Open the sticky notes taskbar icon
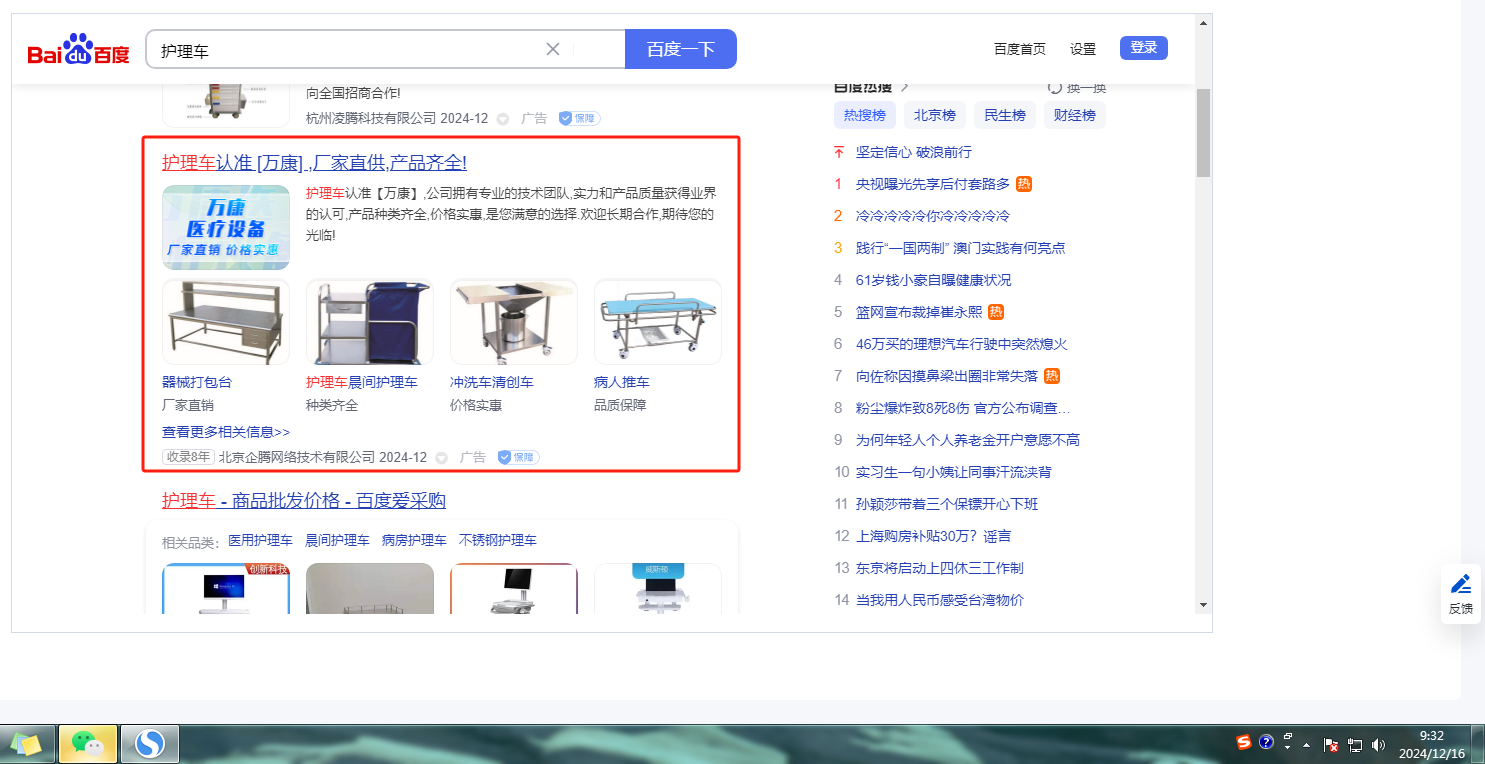 [x=27, y=744]
